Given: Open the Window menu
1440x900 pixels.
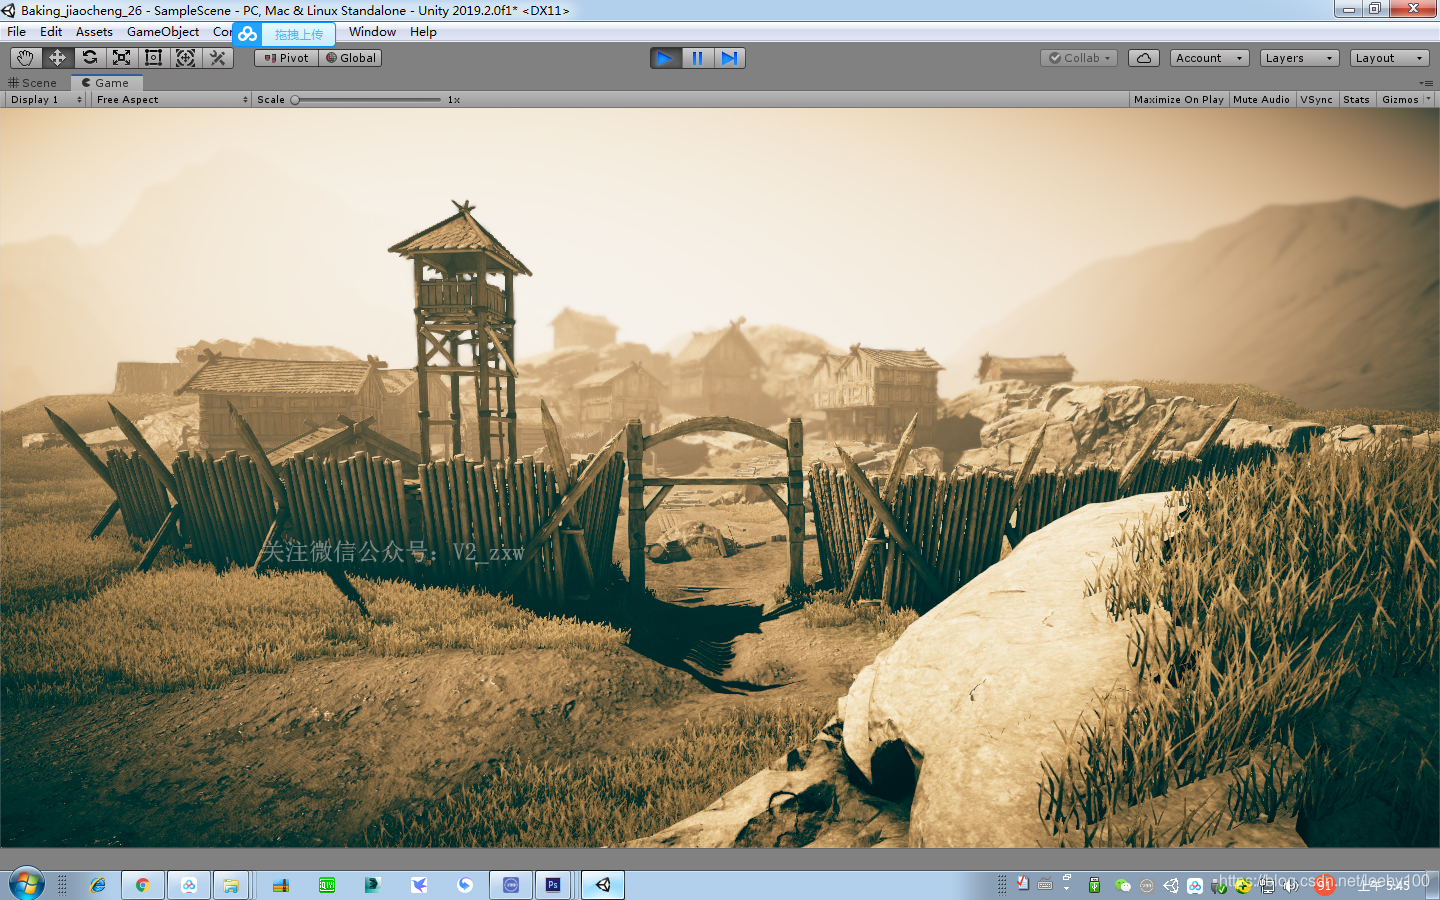Looking at the screenshot, I should point(372,32).
